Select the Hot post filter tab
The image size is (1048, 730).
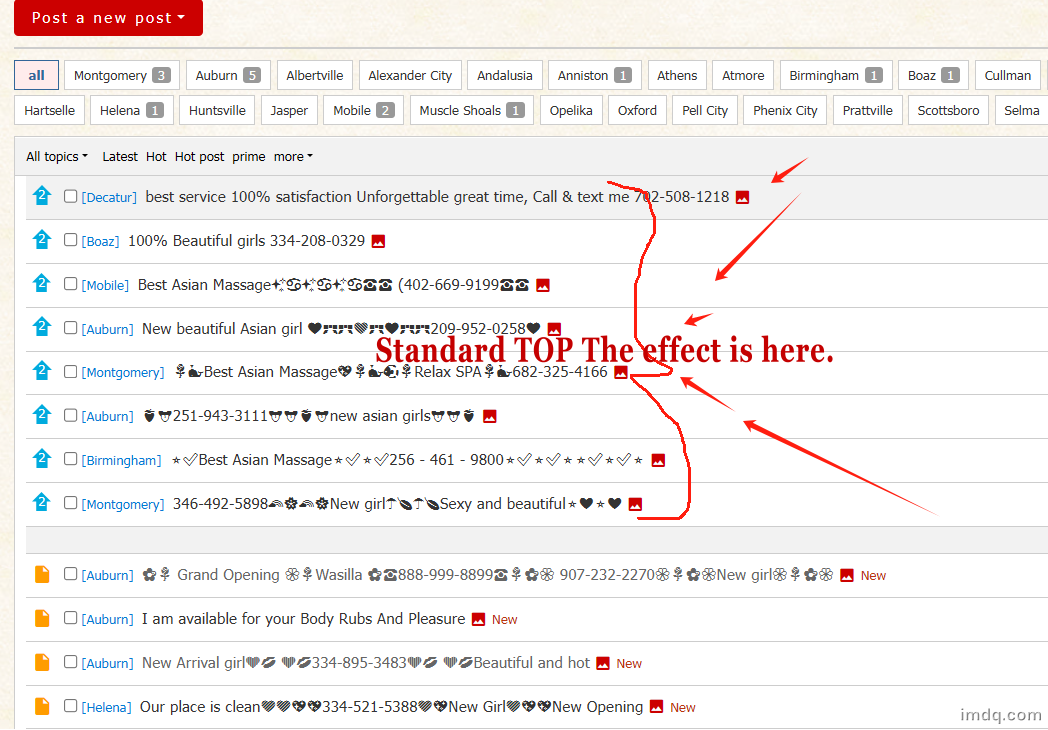pyautogui.click(x=199, y=156)
